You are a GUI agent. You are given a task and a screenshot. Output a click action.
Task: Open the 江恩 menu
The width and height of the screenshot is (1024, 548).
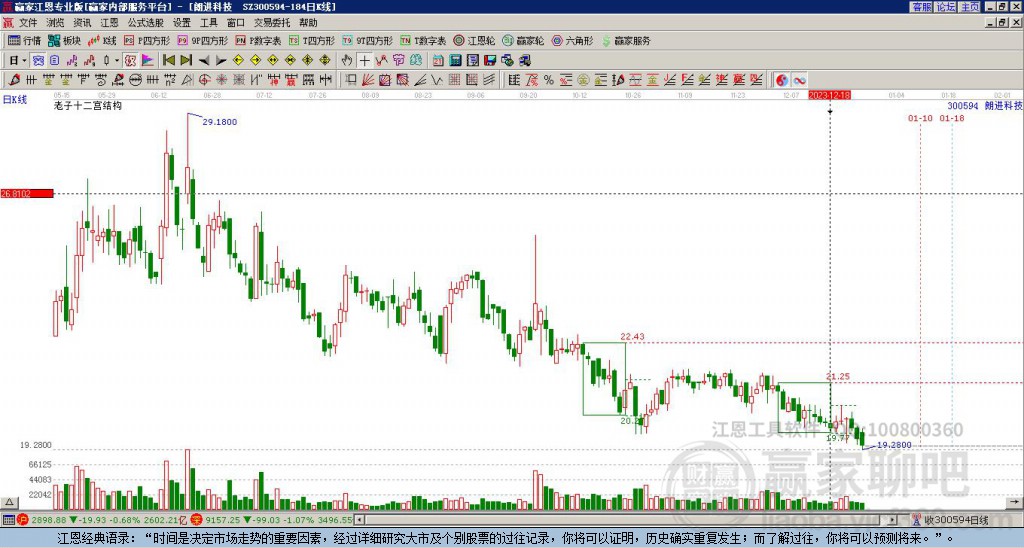110,23
